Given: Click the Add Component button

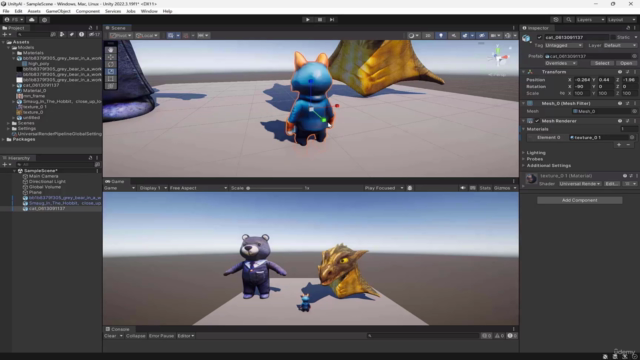Looking at the screenshot, I should tap(580, 200).
